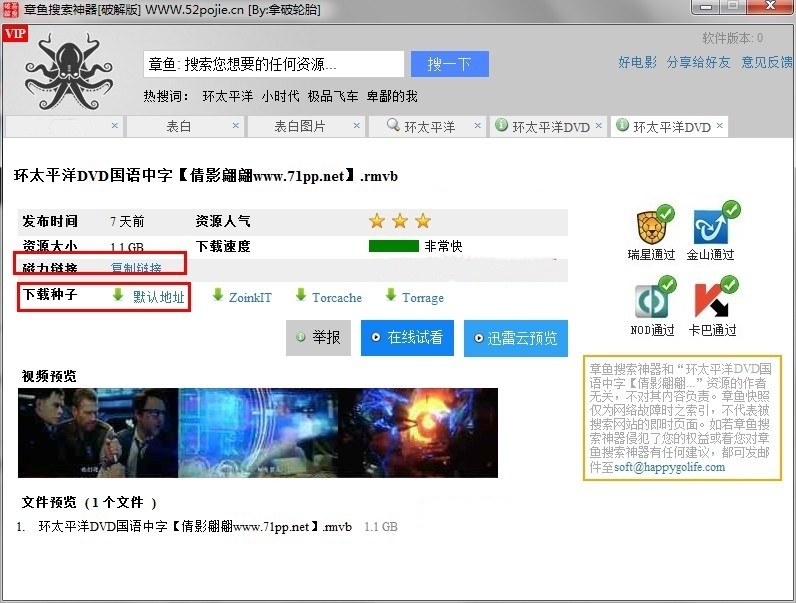Click the fiery third video preview thumbnail
This screenshot has height=603, width=796.
pos(418,433)
